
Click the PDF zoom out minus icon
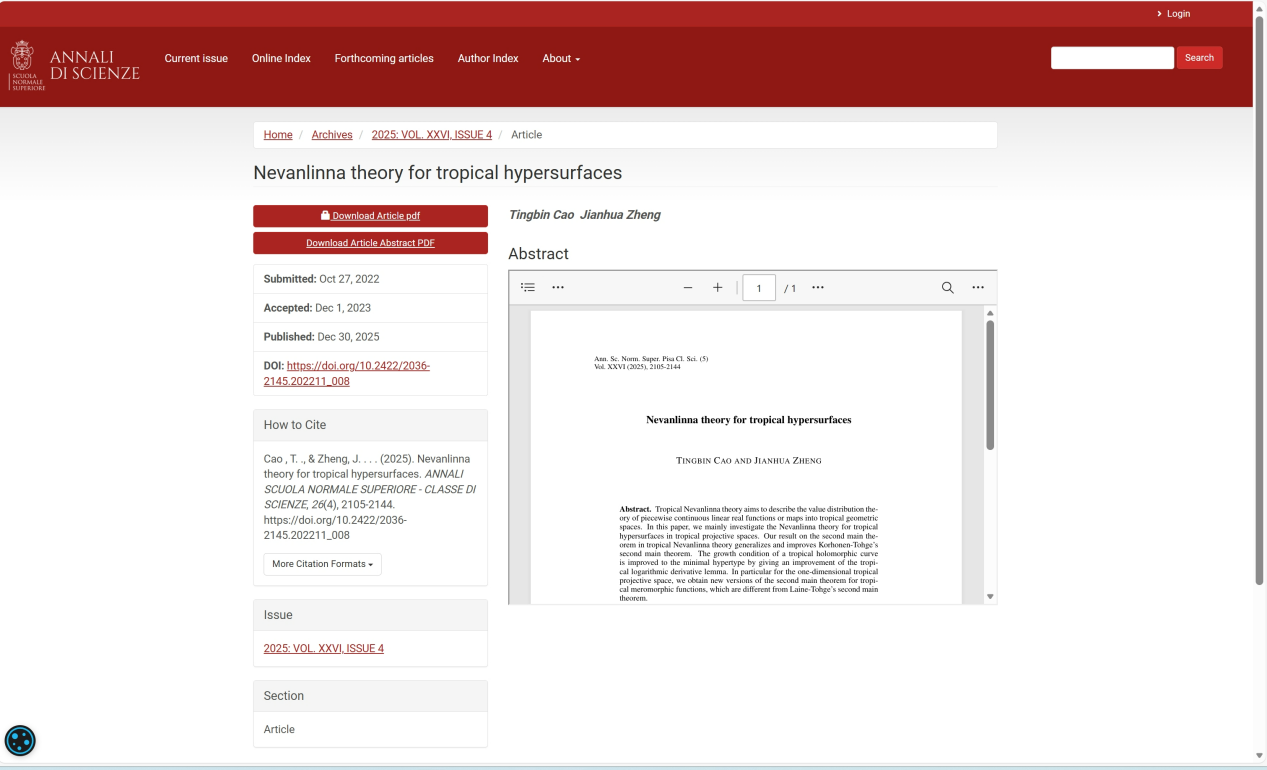pos(688,288)
